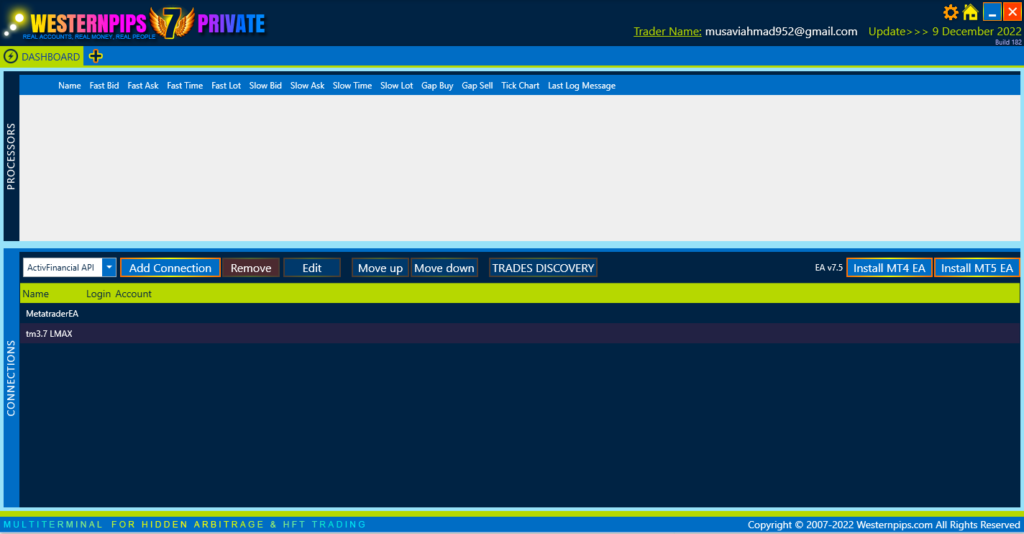The width and height of the screenshot is (1024, 534).
Task: Click the Fast Bid column header
Action: coord(104,86)
